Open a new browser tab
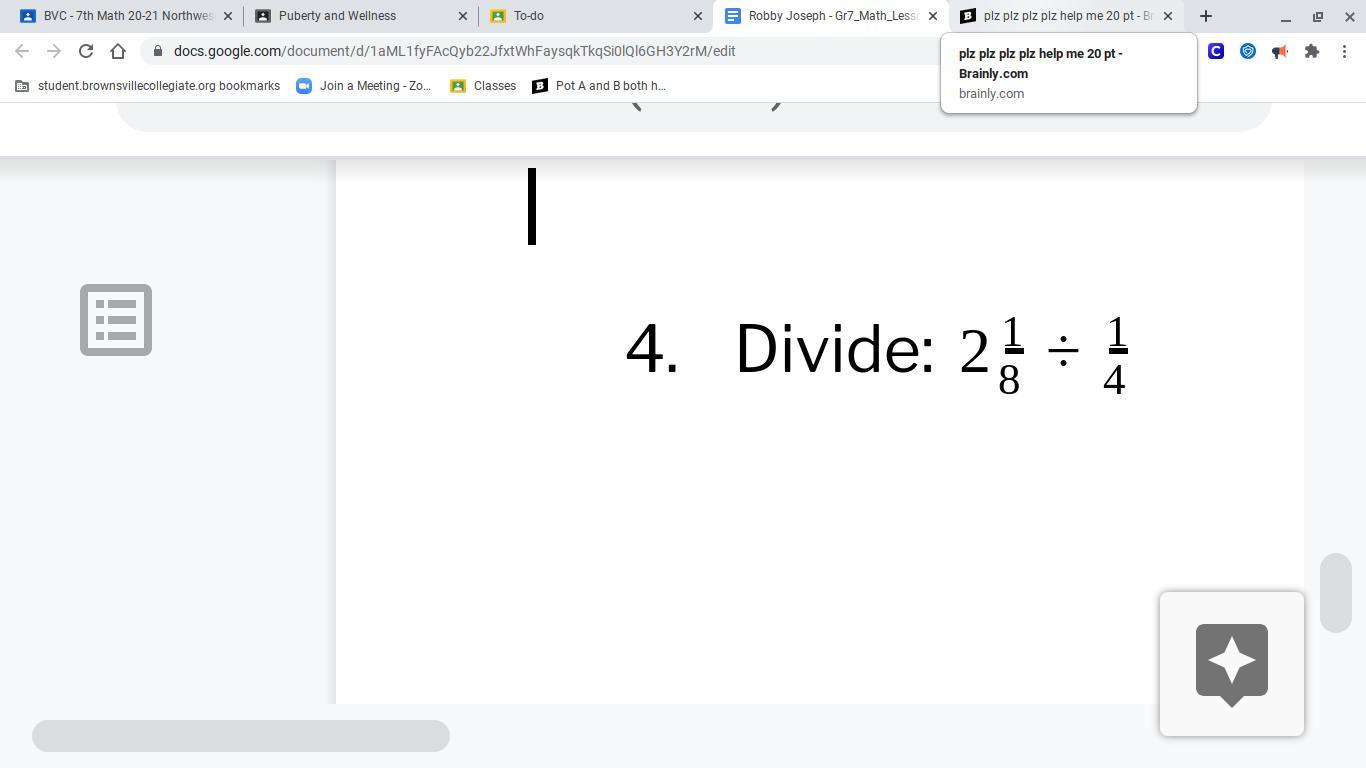Image resolution: width=1366 pixels, height=768 pixels. (1206, 16)
